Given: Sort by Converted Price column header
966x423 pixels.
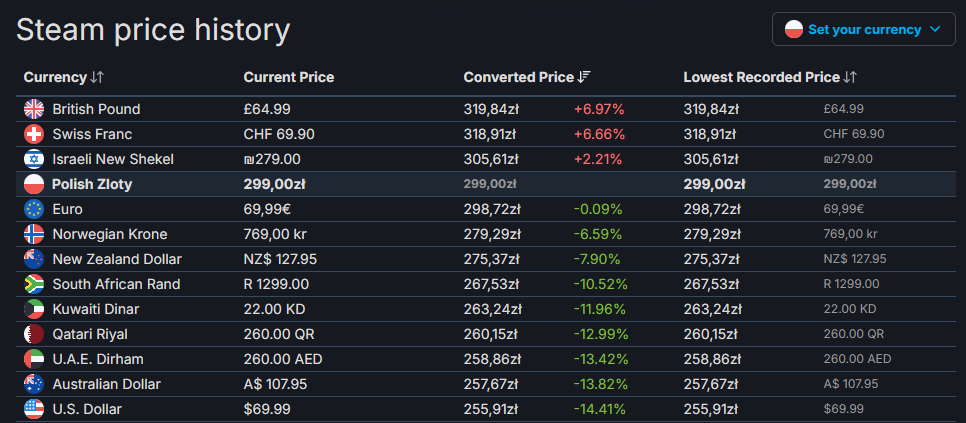Looking at the screenshot, I should (527, 78).
